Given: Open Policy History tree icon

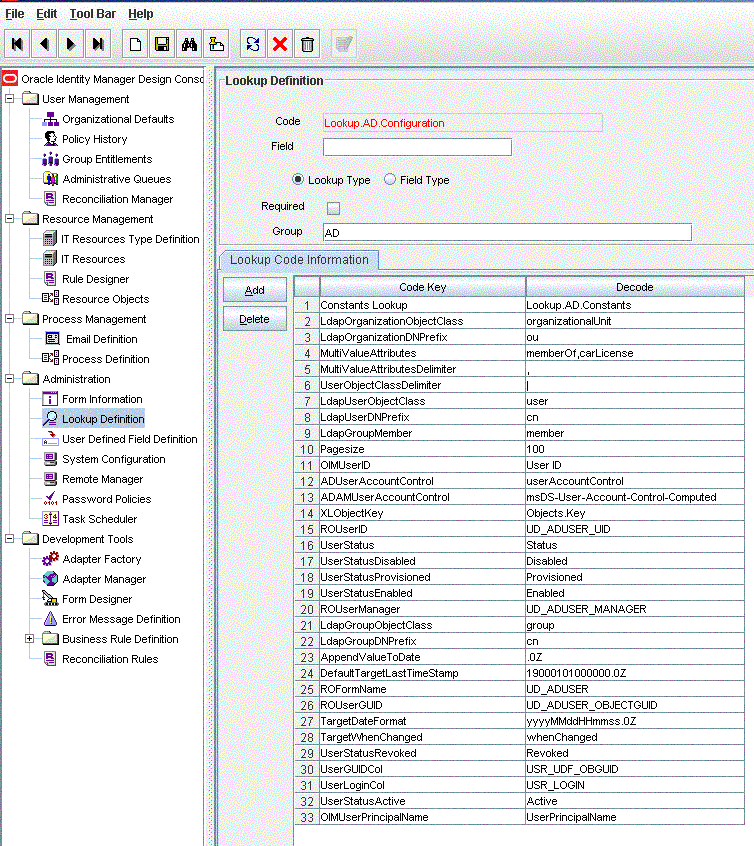Looking at the screenshot, I should click(x=50, y=139).
